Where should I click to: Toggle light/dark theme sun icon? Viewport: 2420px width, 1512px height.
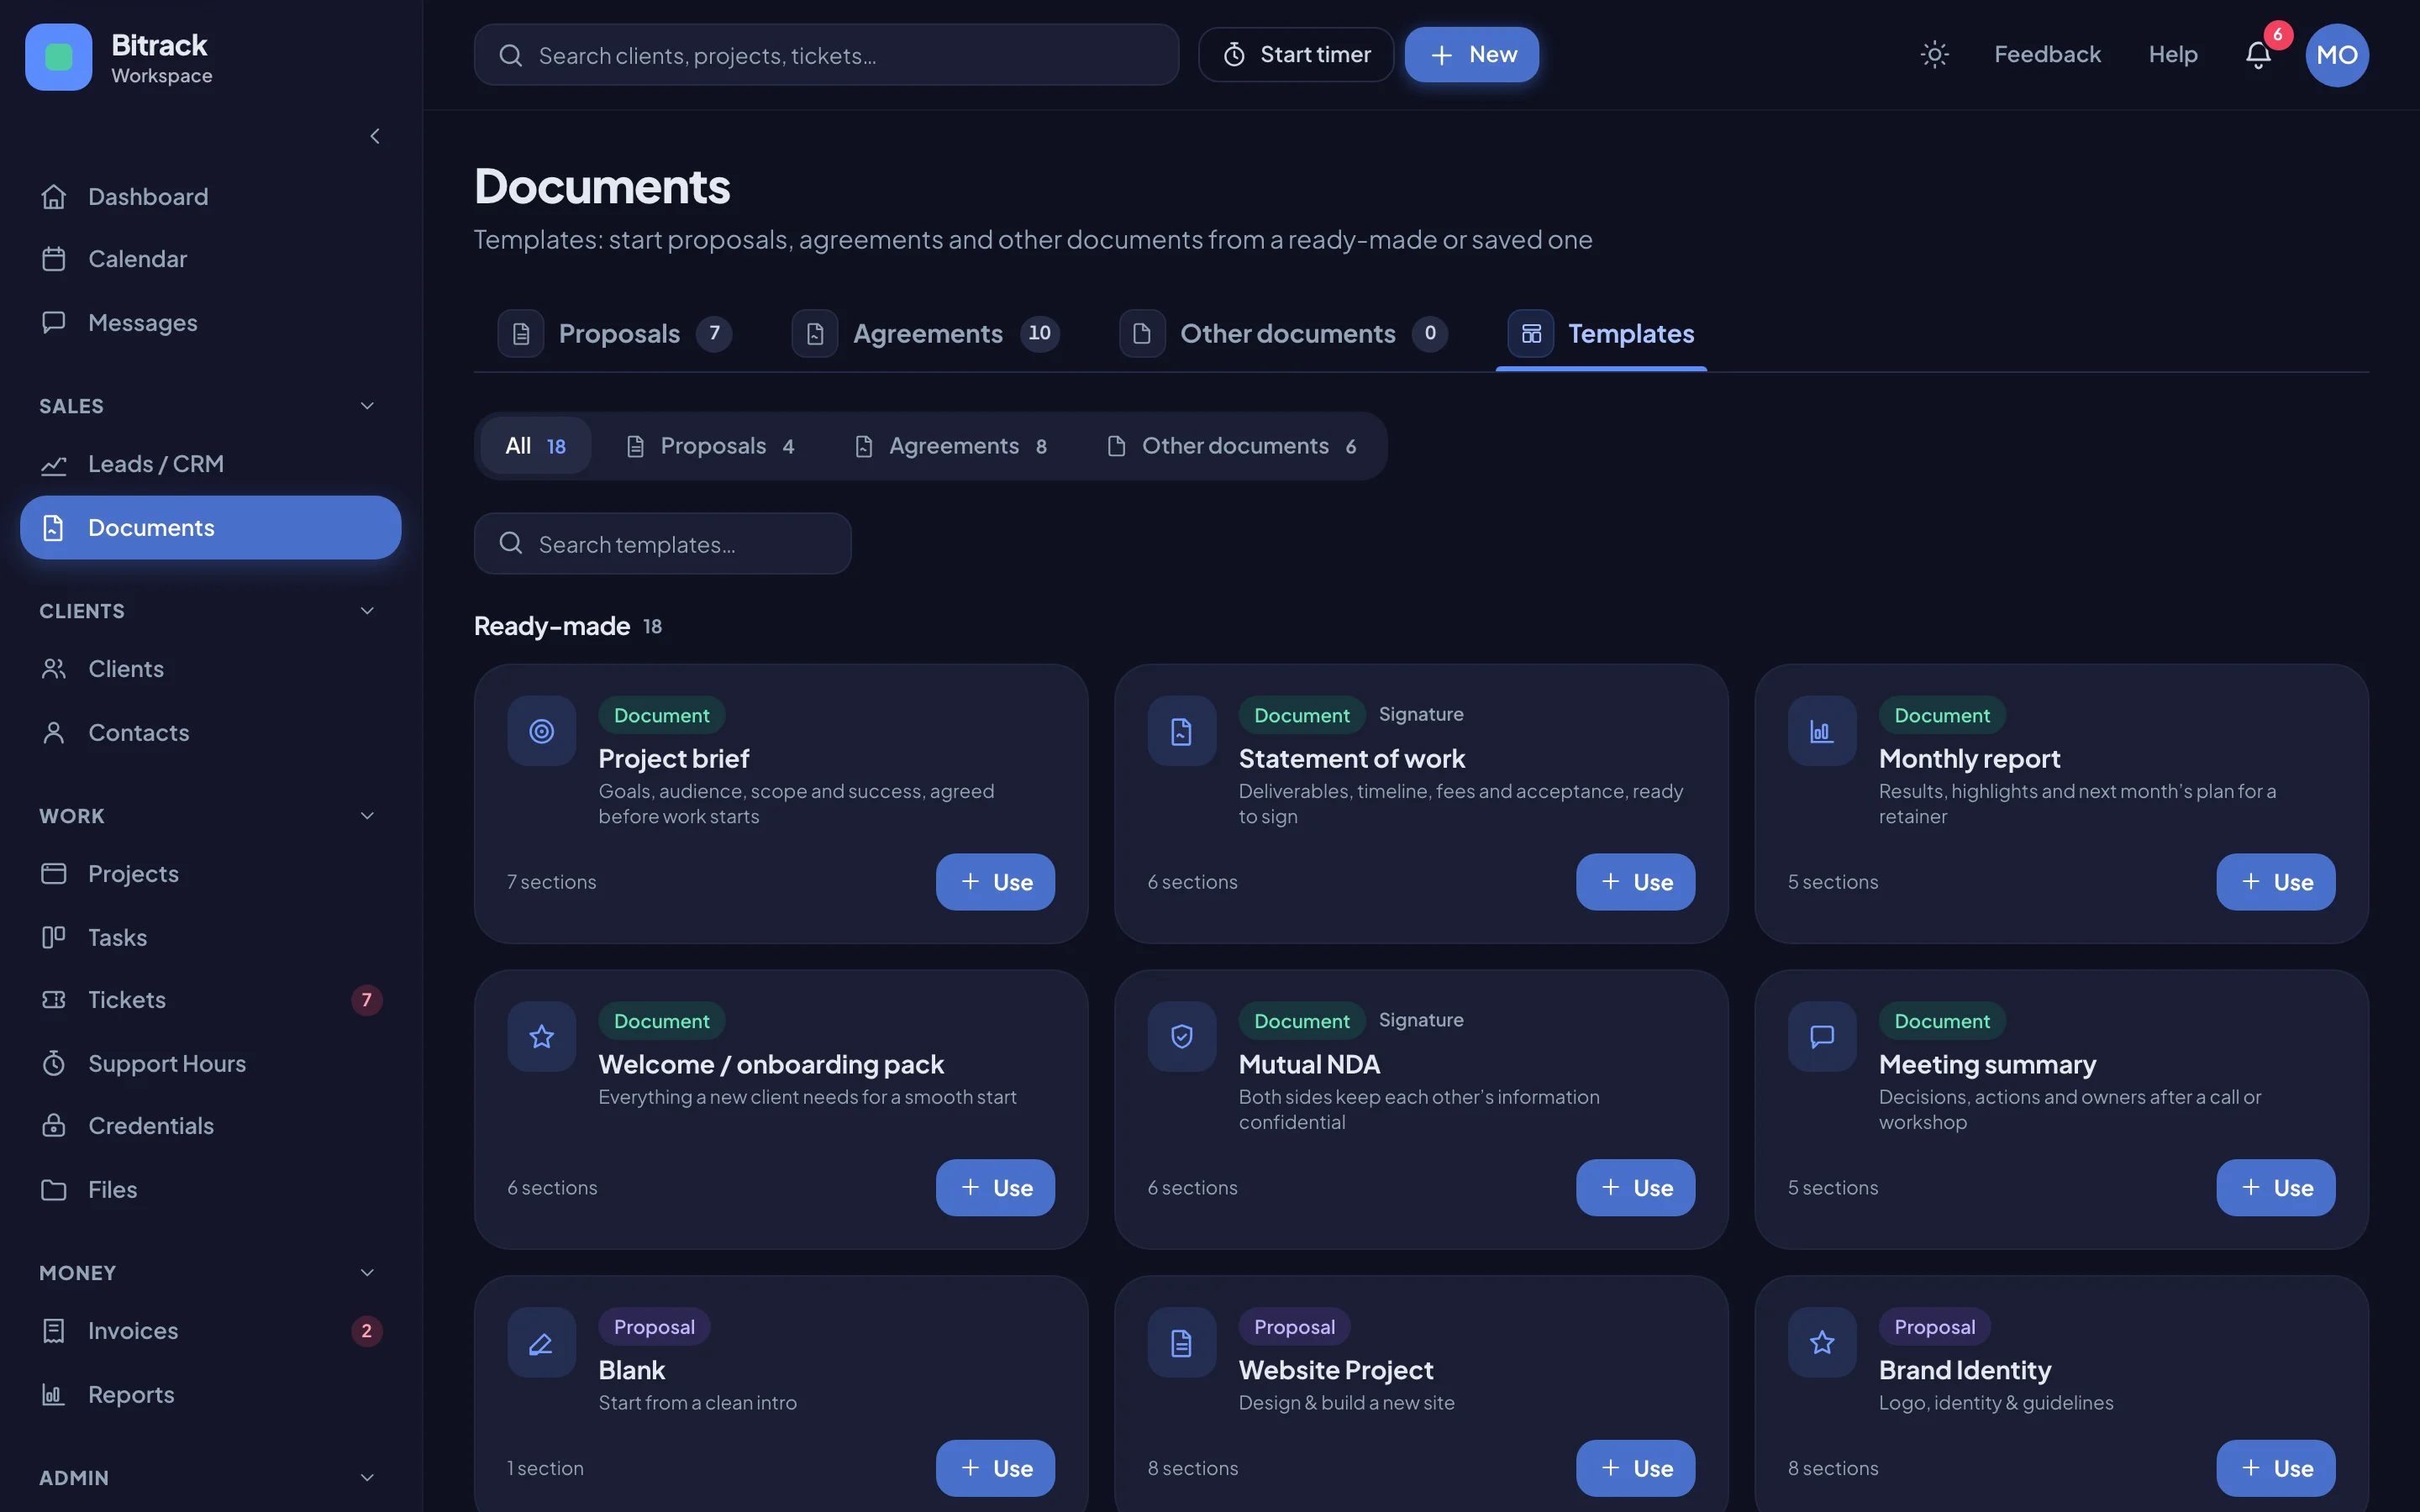(x=1934, y=54)
